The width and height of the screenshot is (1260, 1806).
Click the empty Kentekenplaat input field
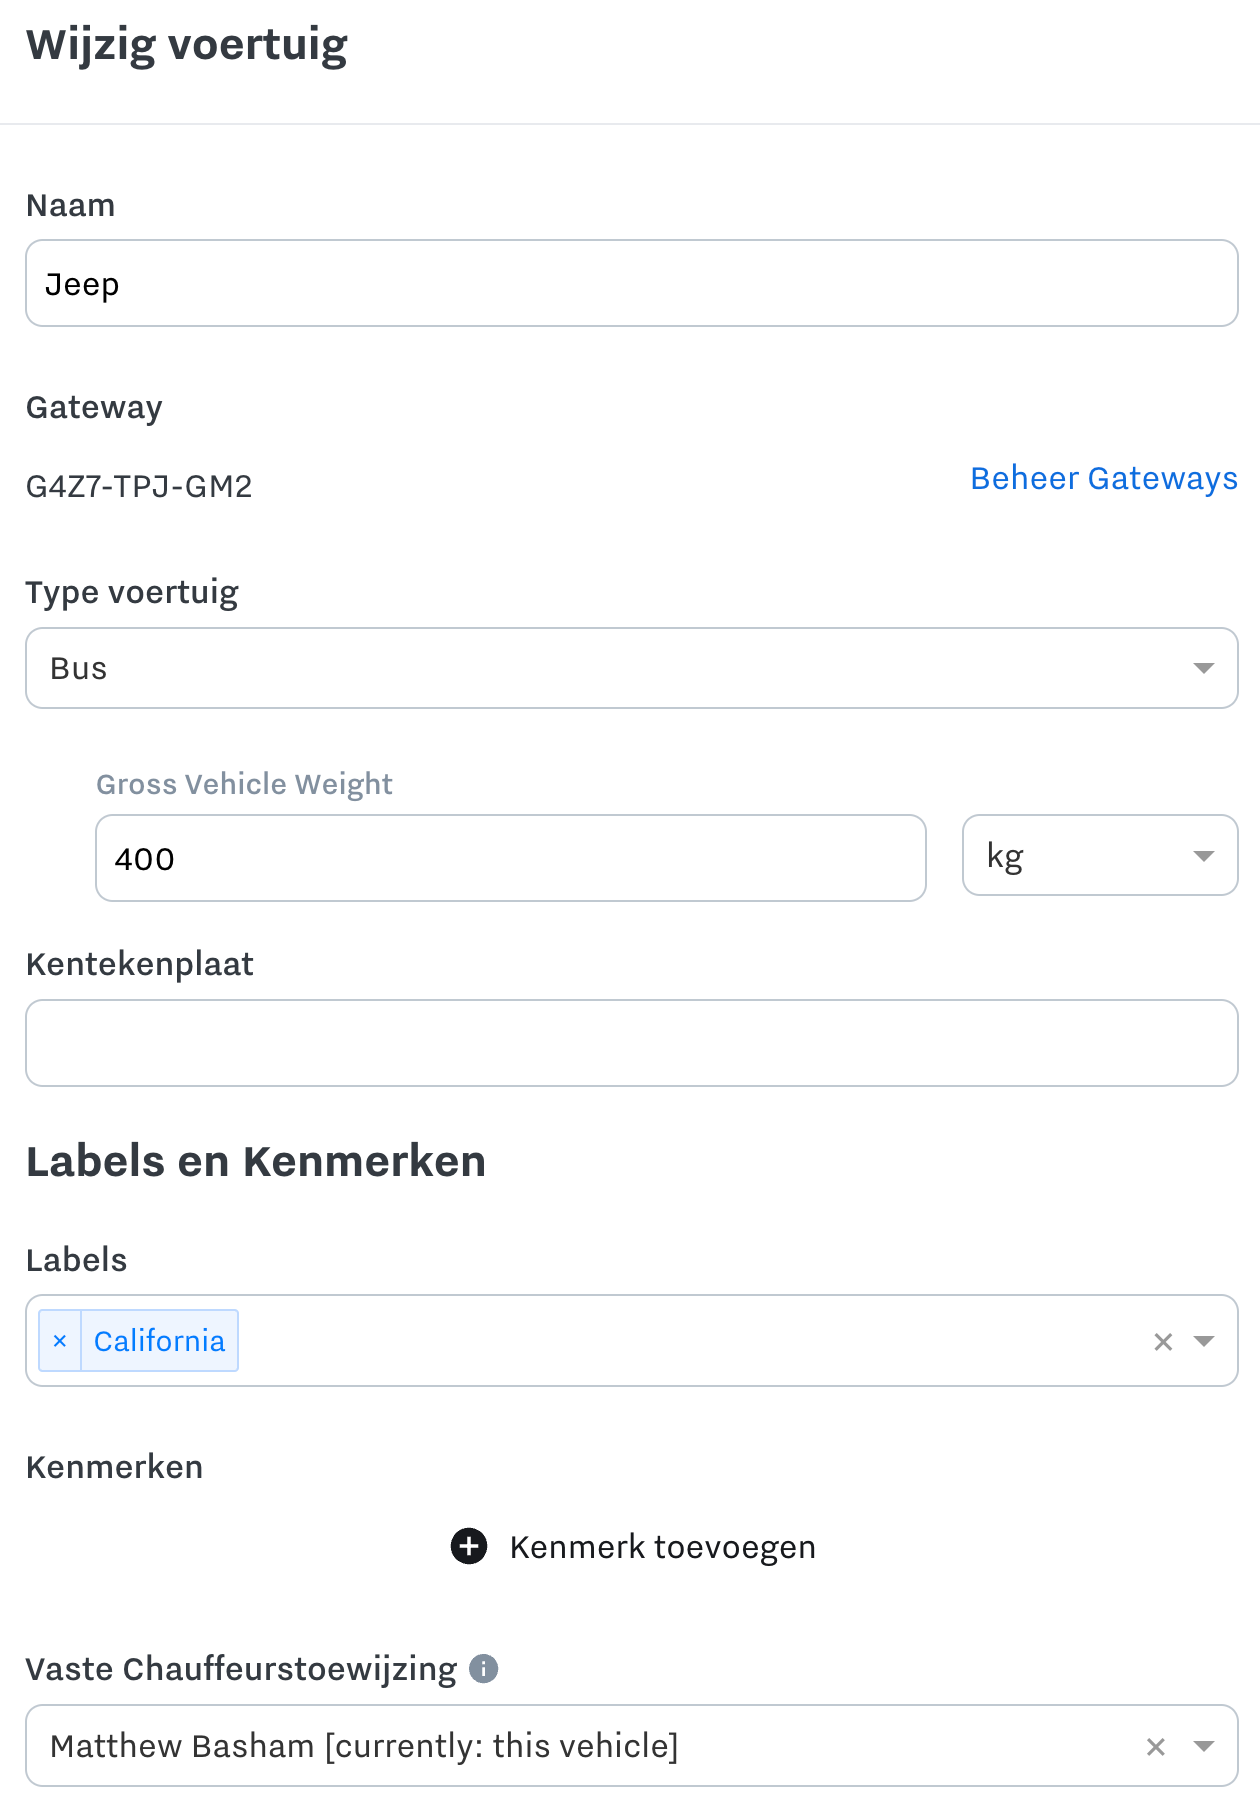click(632, 1043)
